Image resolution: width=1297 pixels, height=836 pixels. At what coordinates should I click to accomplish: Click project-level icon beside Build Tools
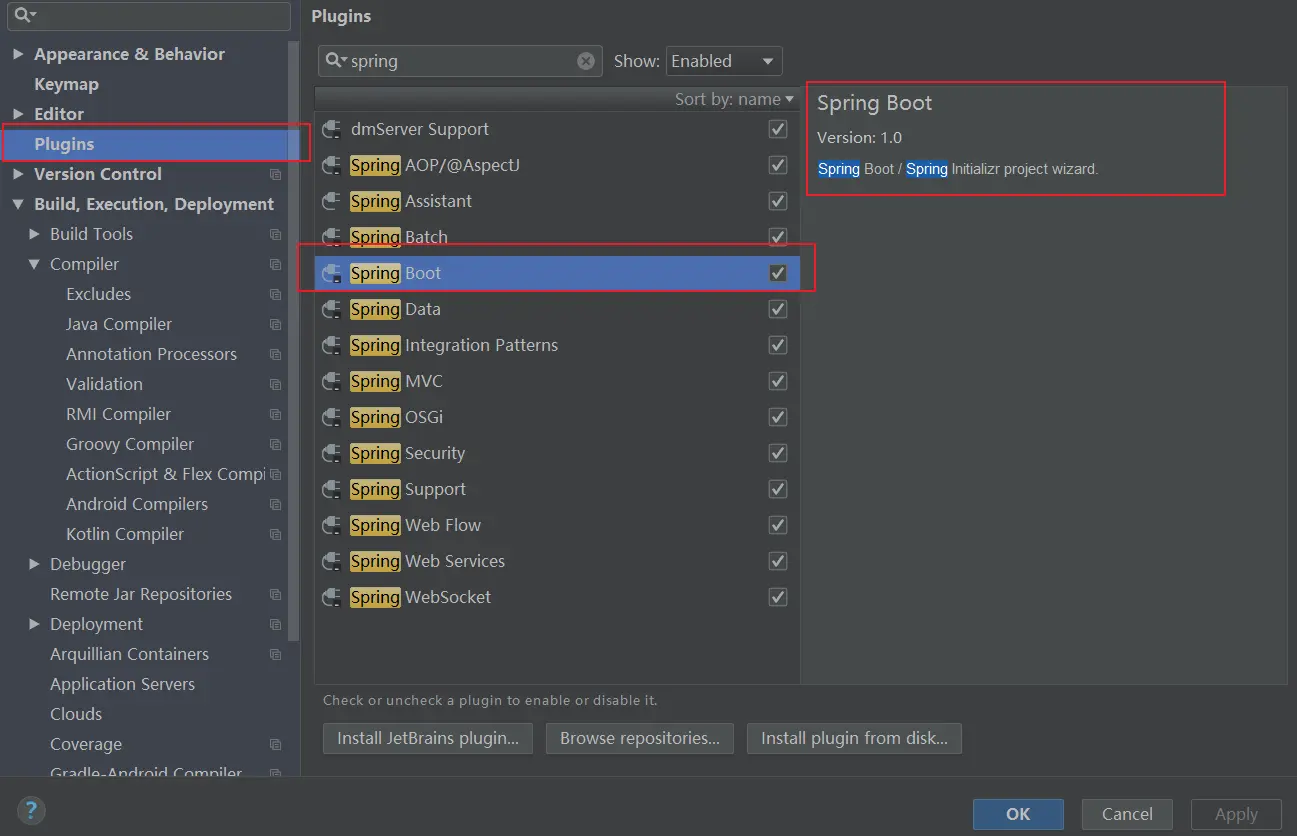[276, 234]
